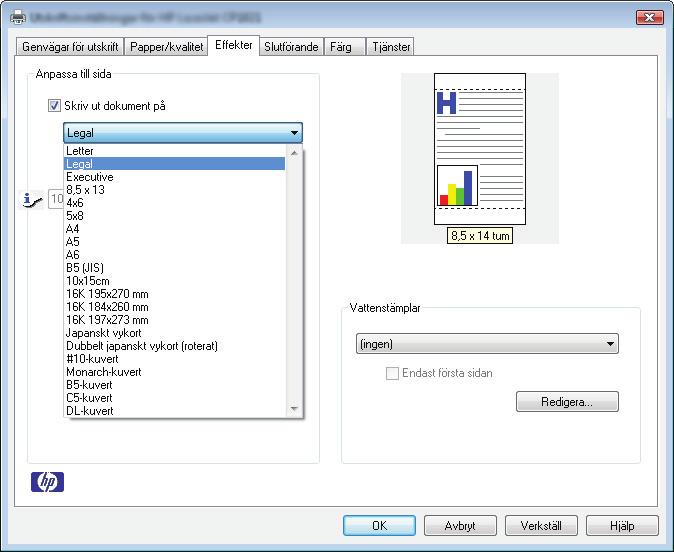Click the Avbryt button

(x=460, y=525)
